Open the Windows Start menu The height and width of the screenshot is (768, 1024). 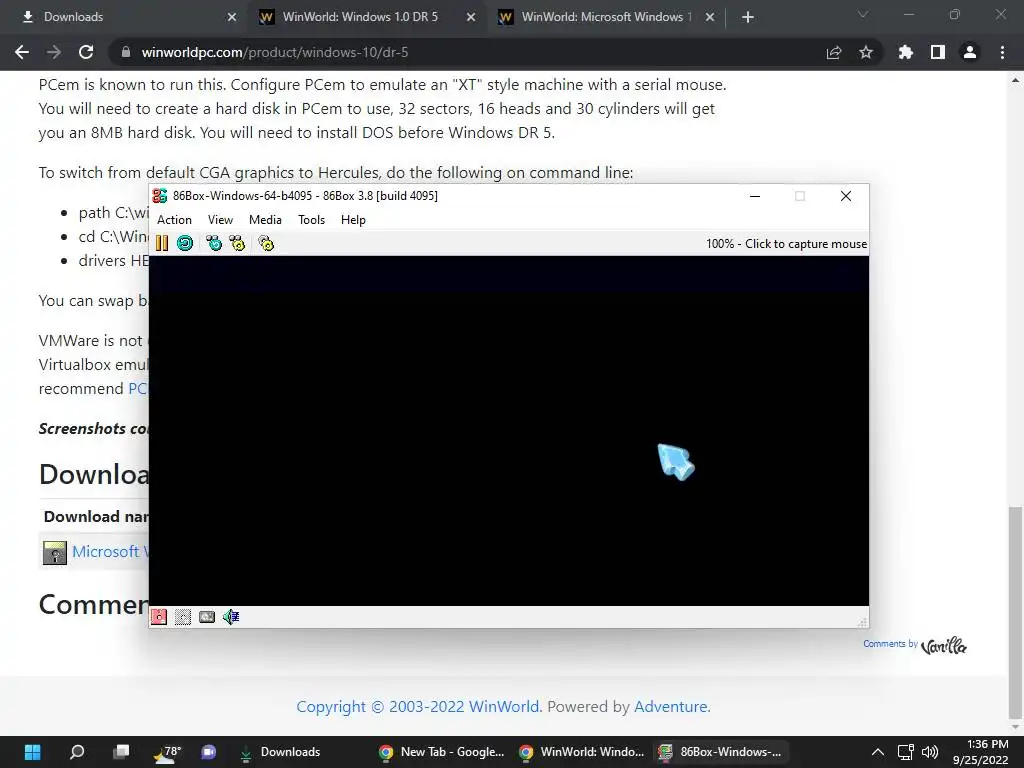point(33,752)
